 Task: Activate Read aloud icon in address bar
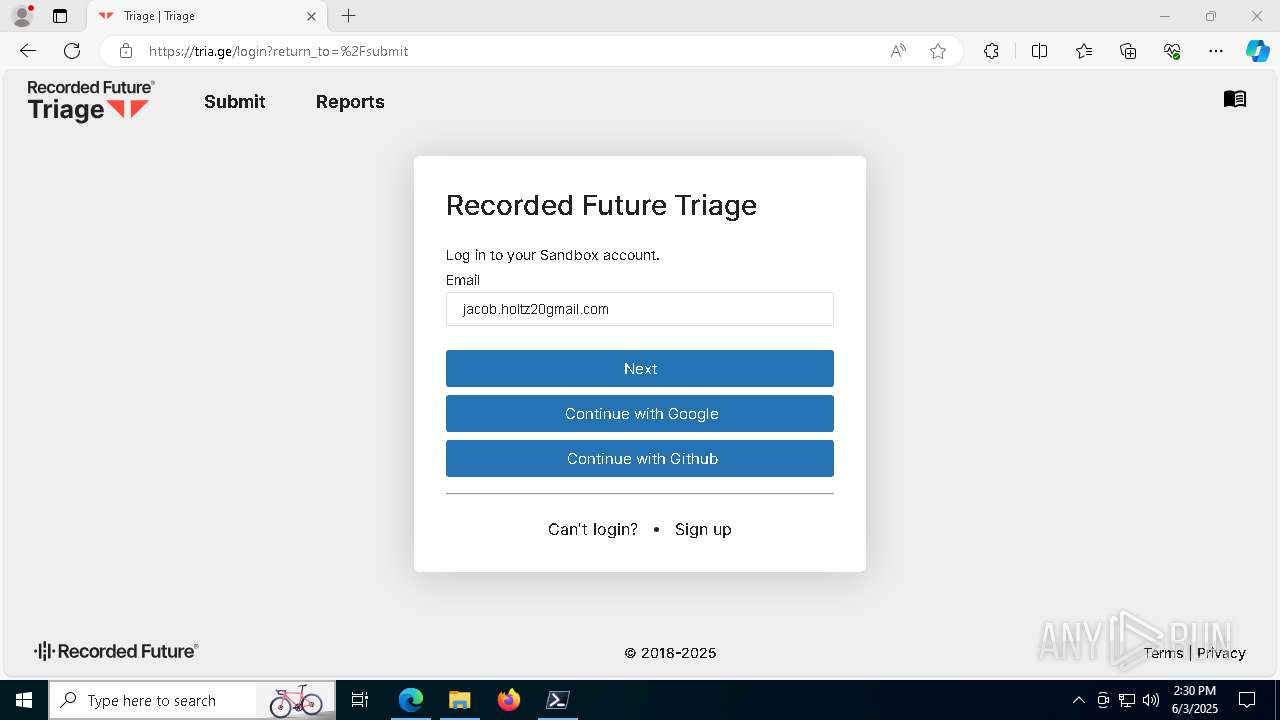pos(898,51)
